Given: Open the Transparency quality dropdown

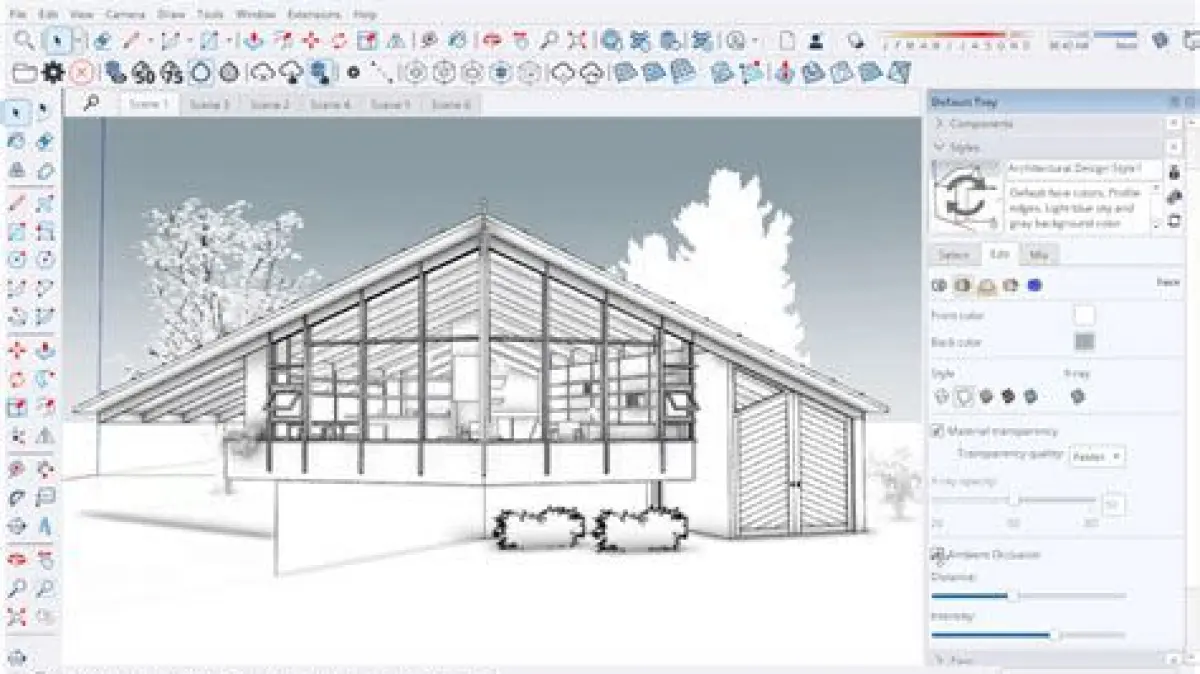Looking at the screenshot, I should click(1097, 456).
